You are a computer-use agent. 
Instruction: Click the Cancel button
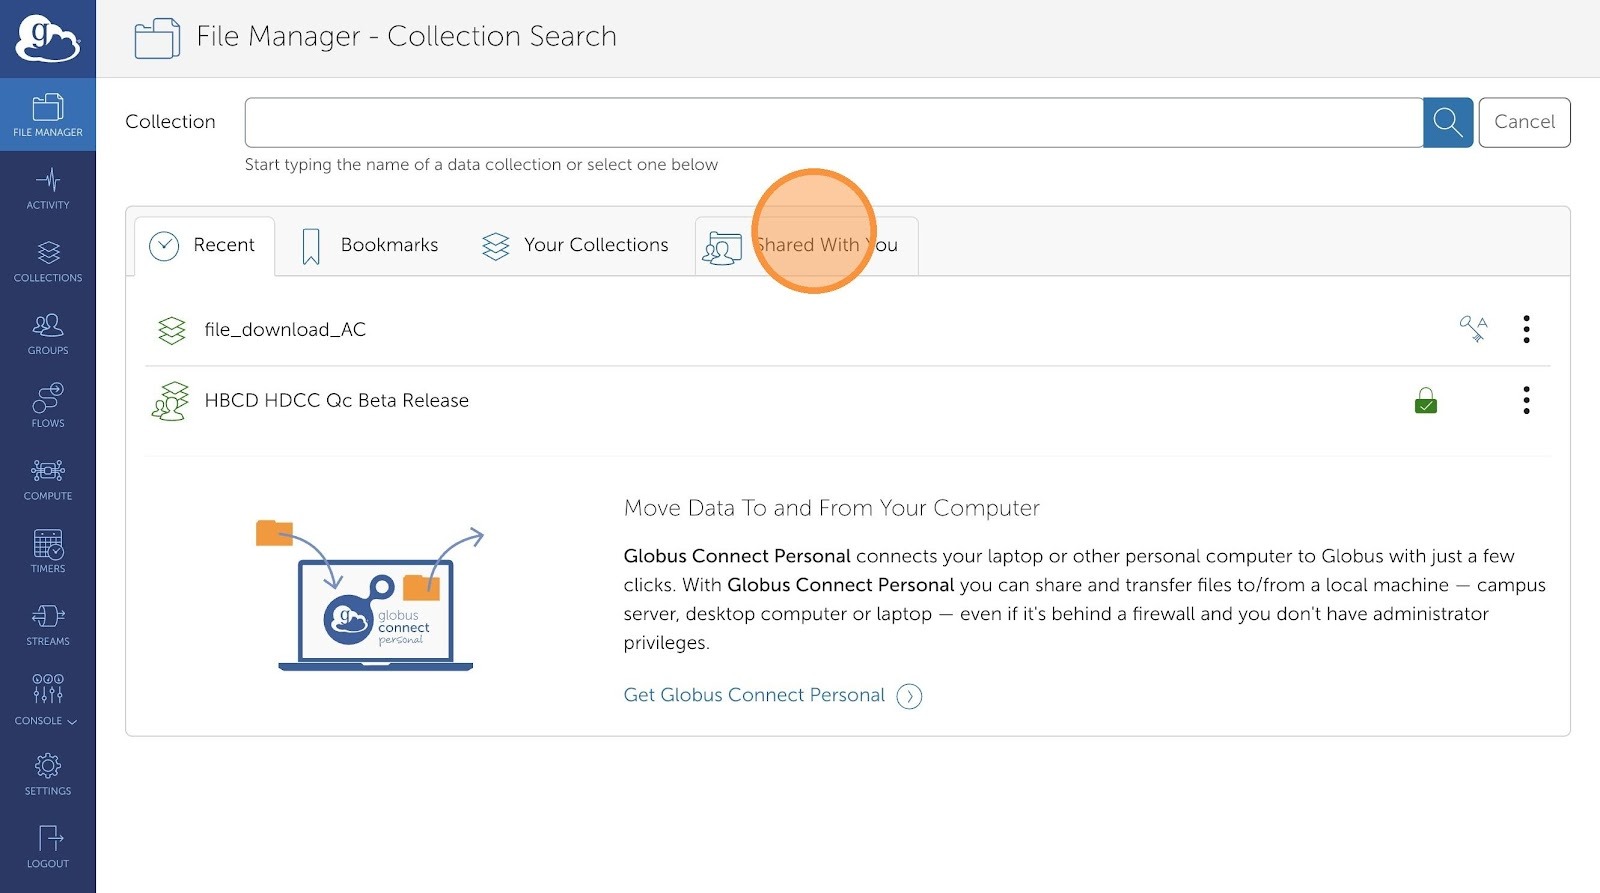click(x=1524, y=122)
